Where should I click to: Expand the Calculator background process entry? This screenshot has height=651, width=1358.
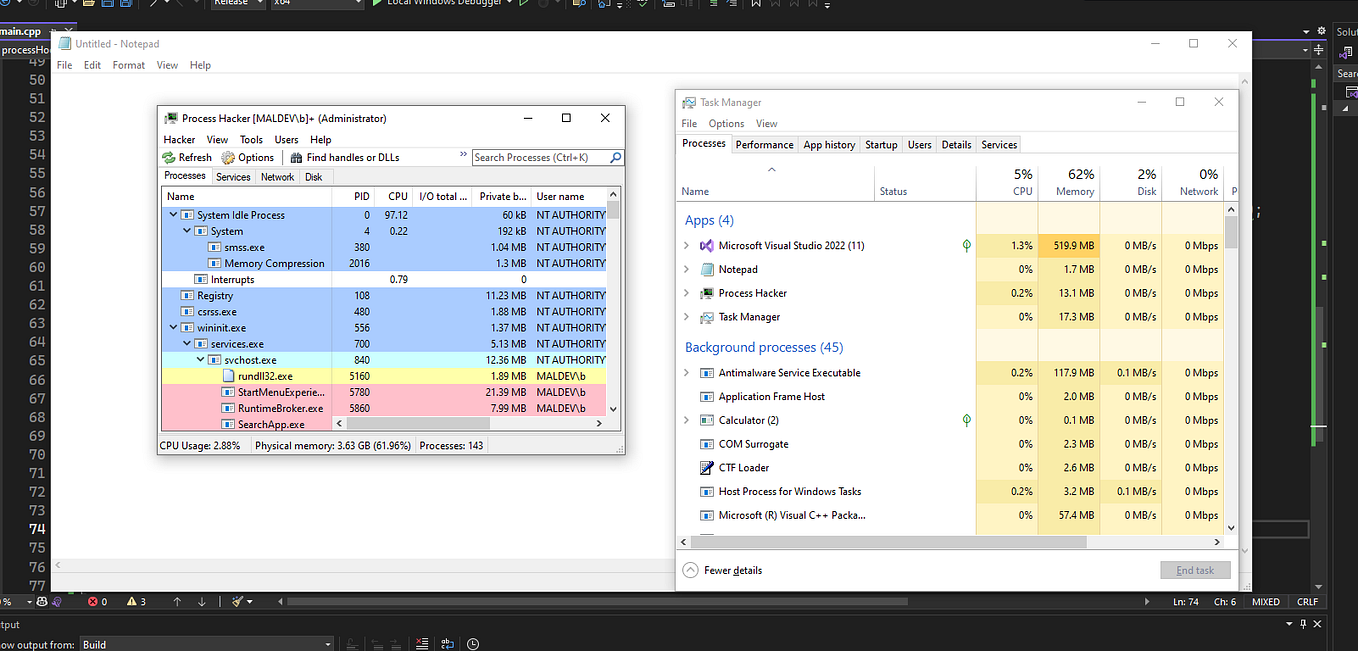coord(687,420)
